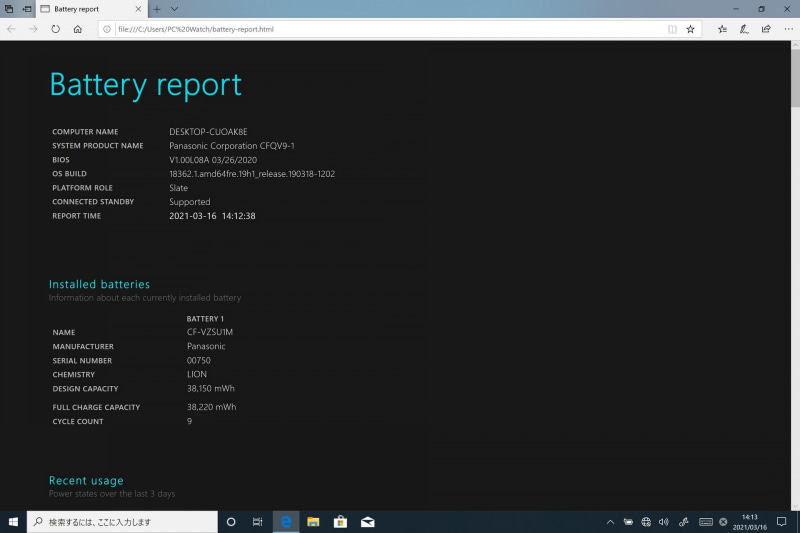Open the clock showing 14:13

point(749,522)
